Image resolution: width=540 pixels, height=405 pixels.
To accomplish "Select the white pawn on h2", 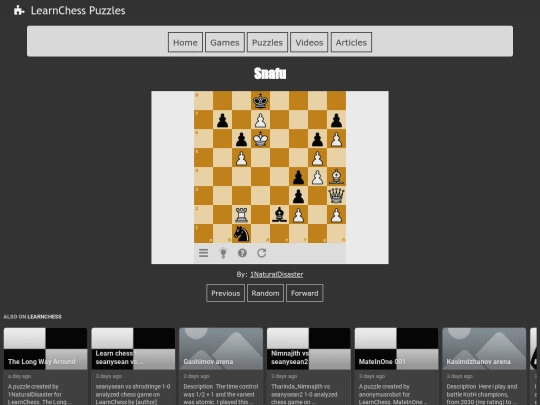I will click(336, 215).
